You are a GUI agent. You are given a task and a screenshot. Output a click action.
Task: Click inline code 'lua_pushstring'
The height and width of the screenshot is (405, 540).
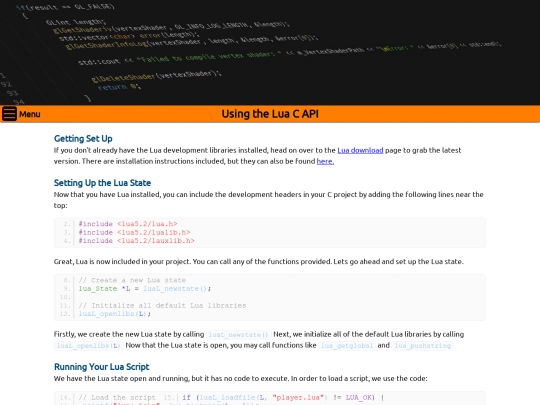point(423,345)
